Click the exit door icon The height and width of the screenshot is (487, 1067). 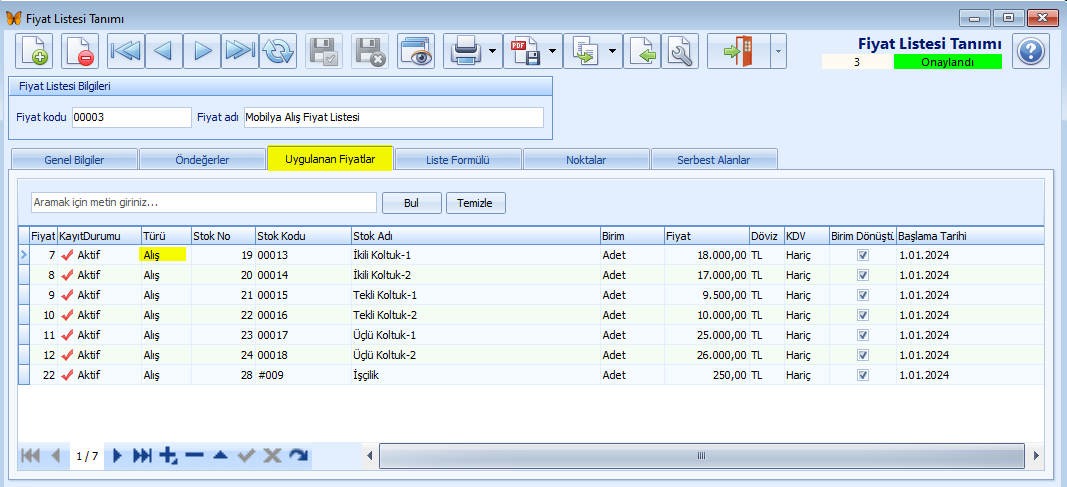coord(739,51)
